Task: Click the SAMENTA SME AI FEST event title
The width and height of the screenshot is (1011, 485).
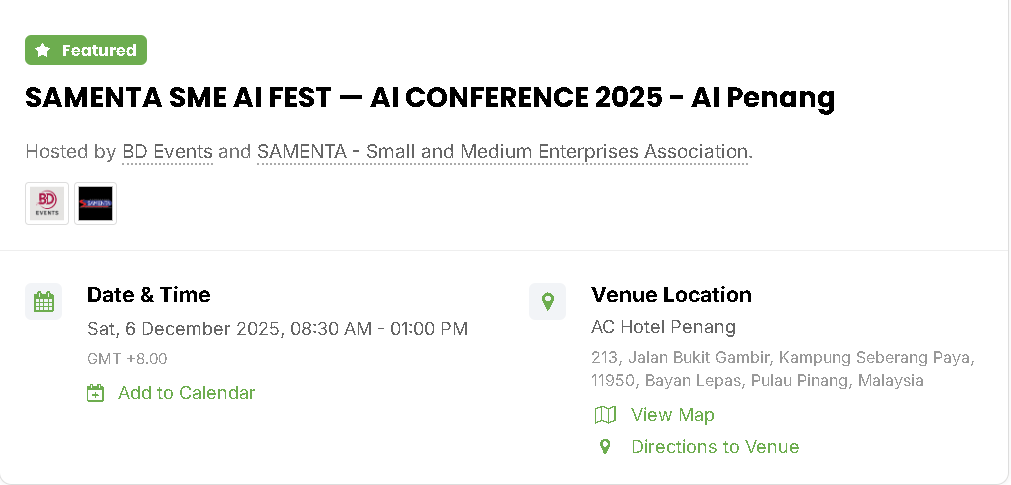Action: (429, 97)
